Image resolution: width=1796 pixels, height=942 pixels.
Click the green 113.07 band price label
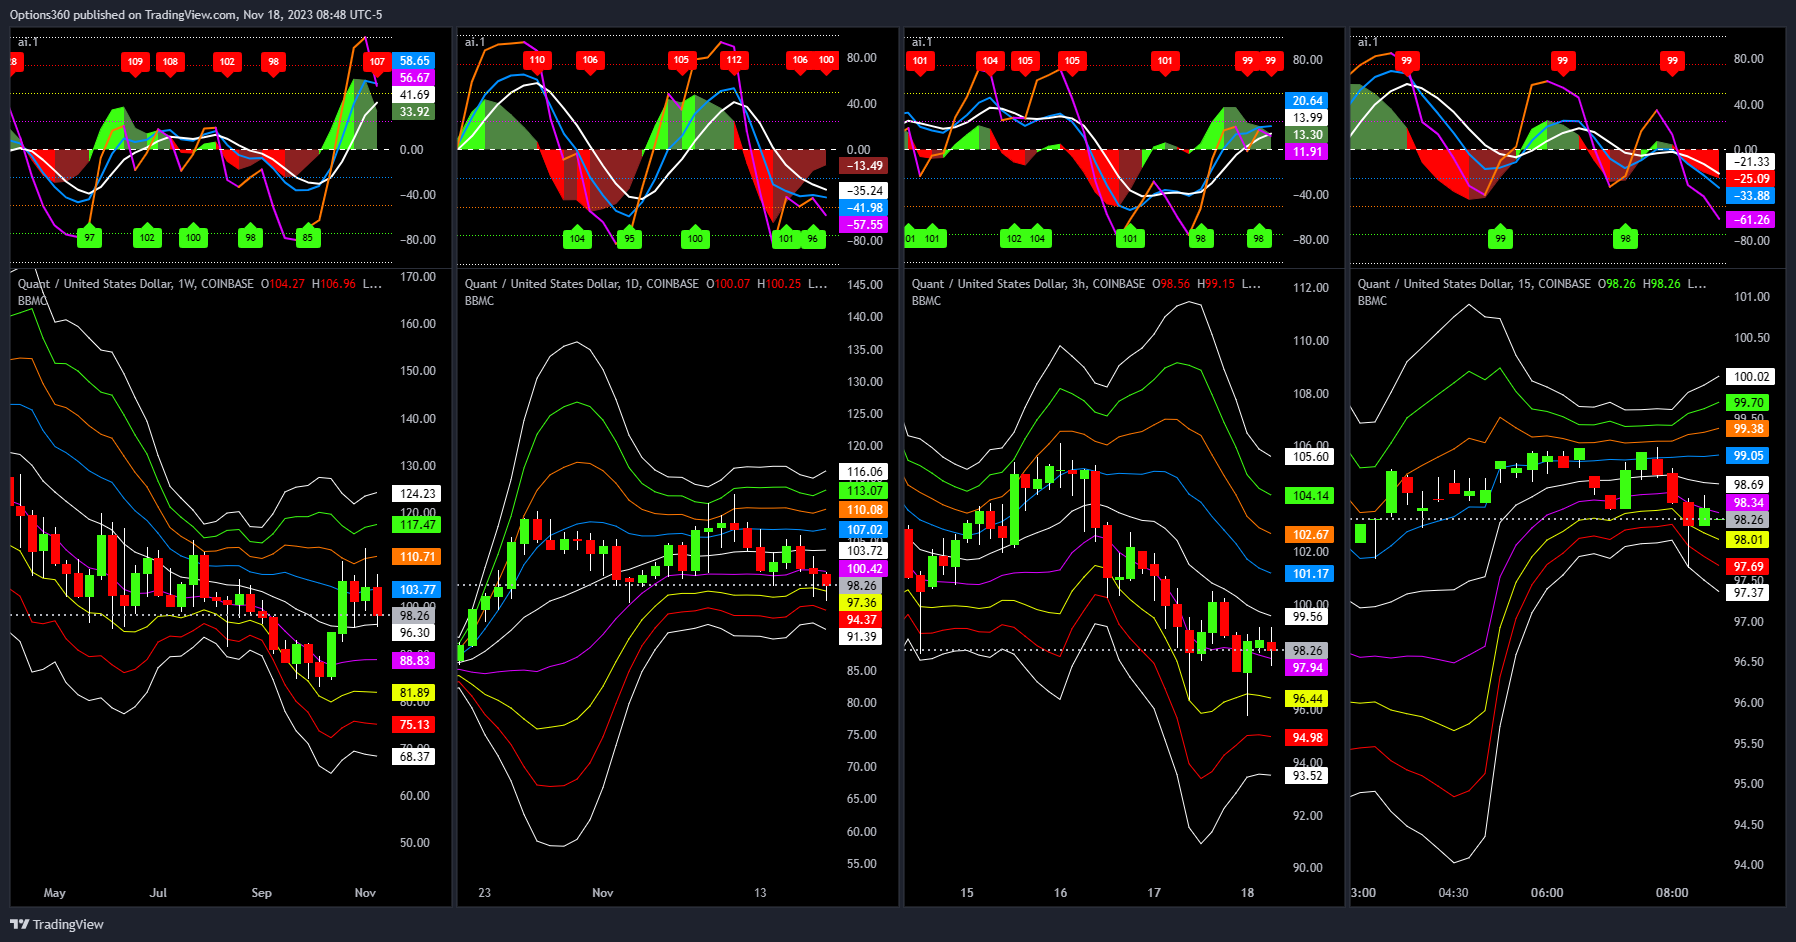click(x=864, y=491)
